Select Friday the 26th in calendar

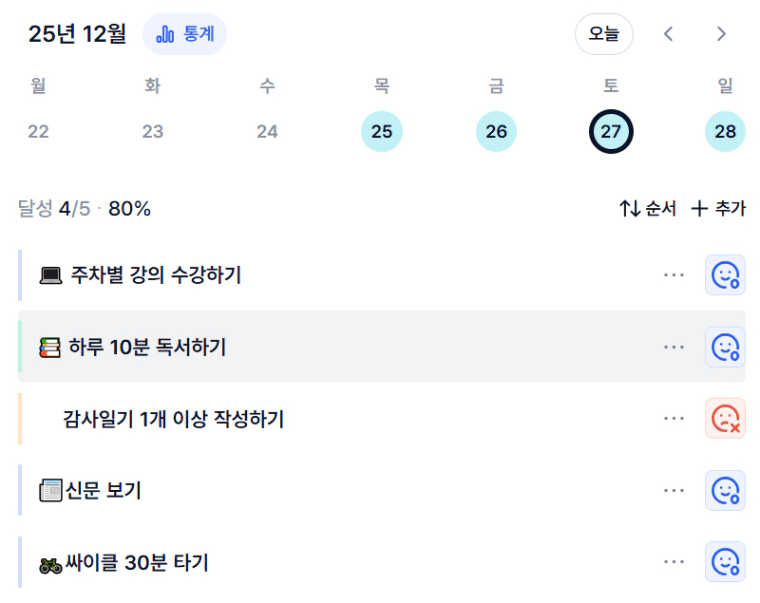point(496,132)
